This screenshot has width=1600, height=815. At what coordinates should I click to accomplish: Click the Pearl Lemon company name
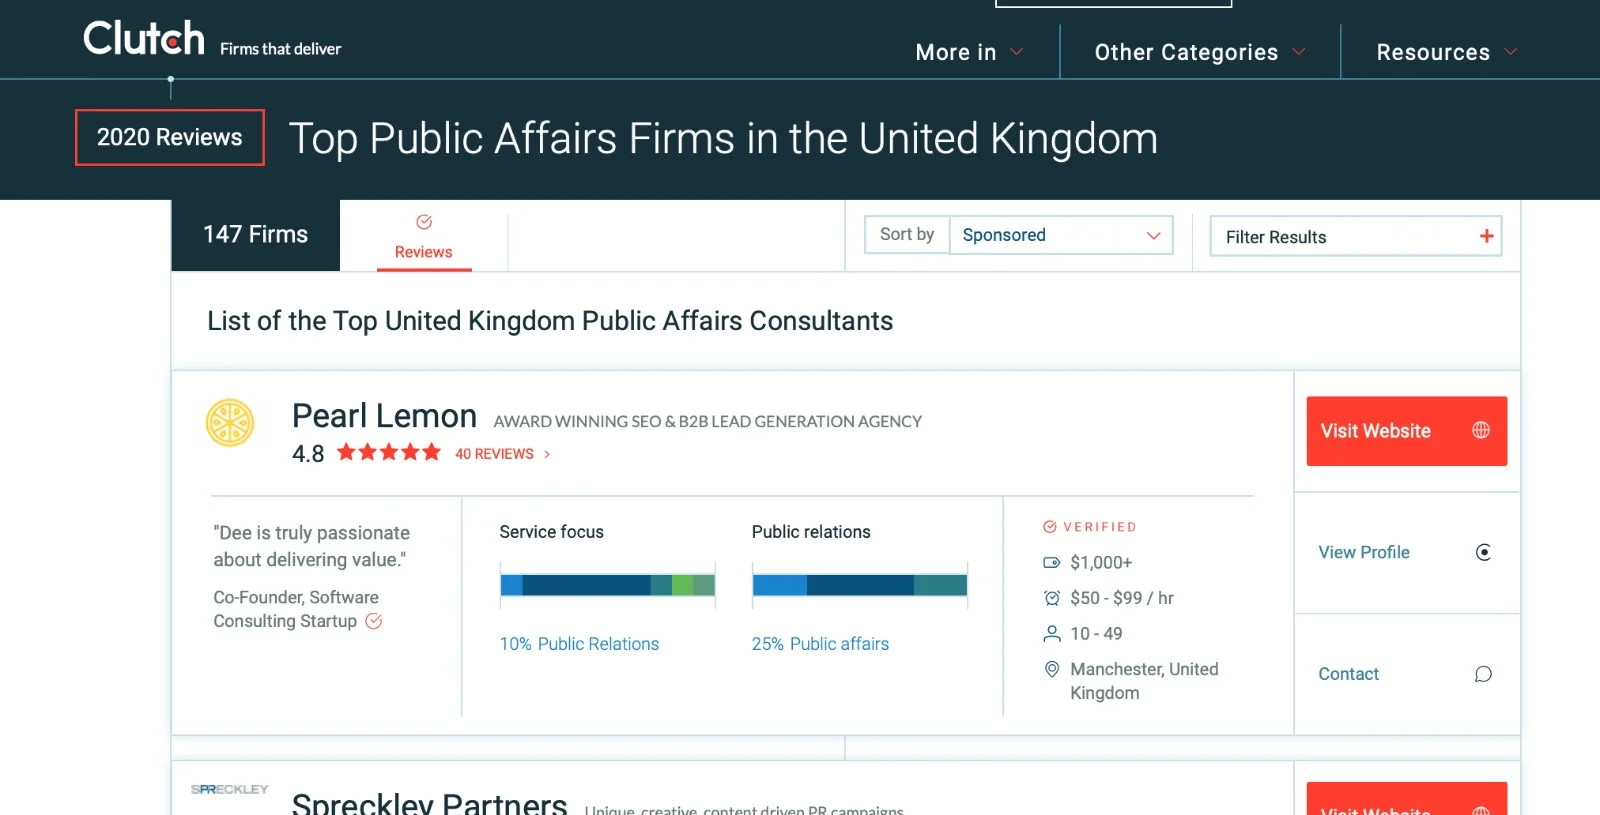point(384,416)
